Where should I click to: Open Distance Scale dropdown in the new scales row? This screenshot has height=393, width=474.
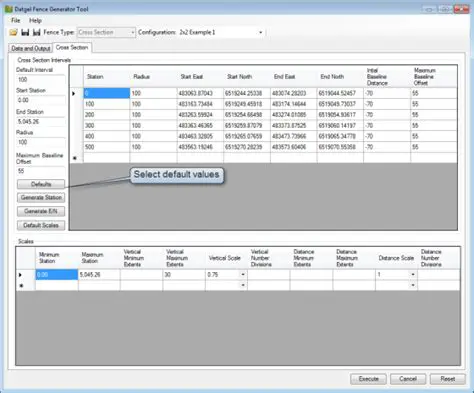(413, 285)
